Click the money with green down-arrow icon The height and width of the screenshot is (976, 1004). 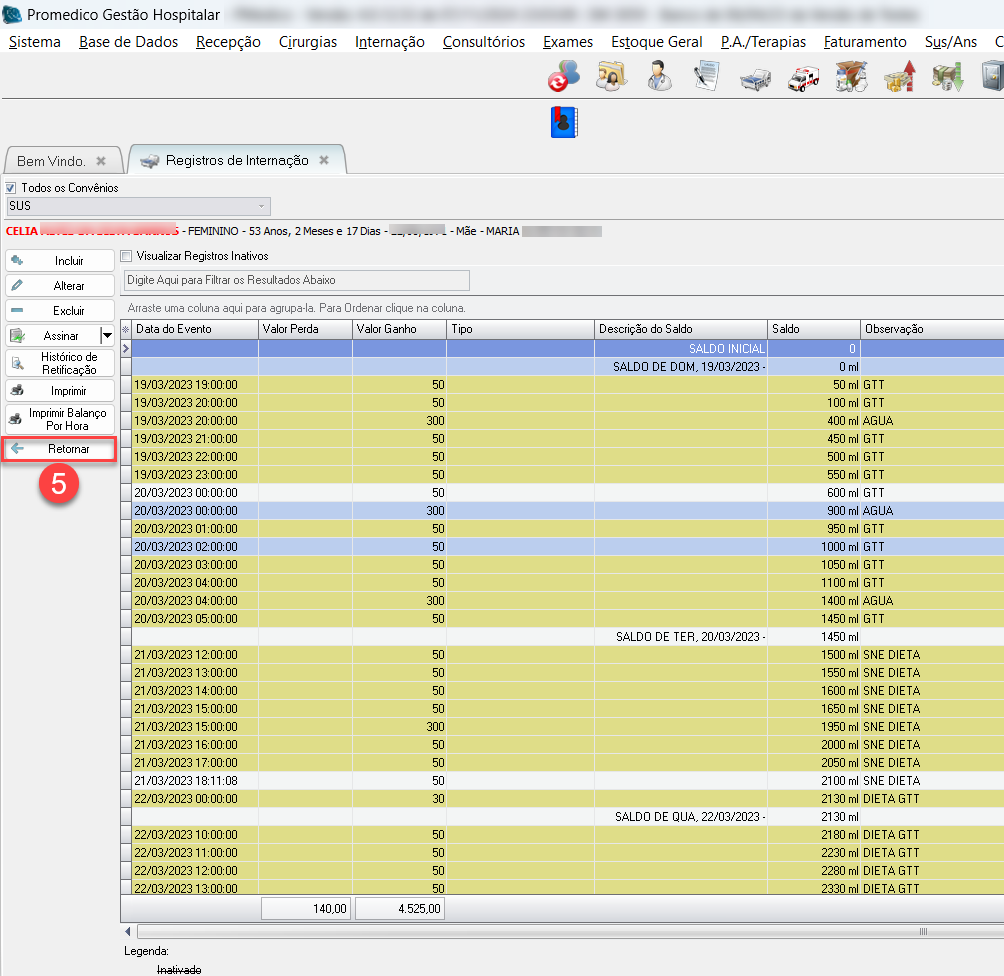[x=947, y=77]
